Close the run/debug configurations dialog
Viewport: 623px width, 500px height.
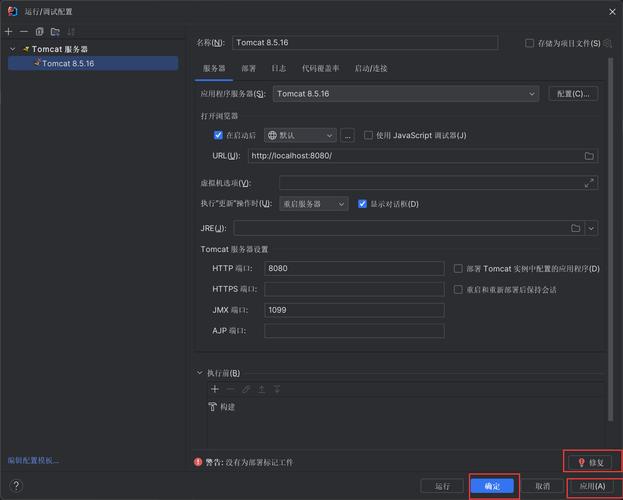tap(612, 12)
